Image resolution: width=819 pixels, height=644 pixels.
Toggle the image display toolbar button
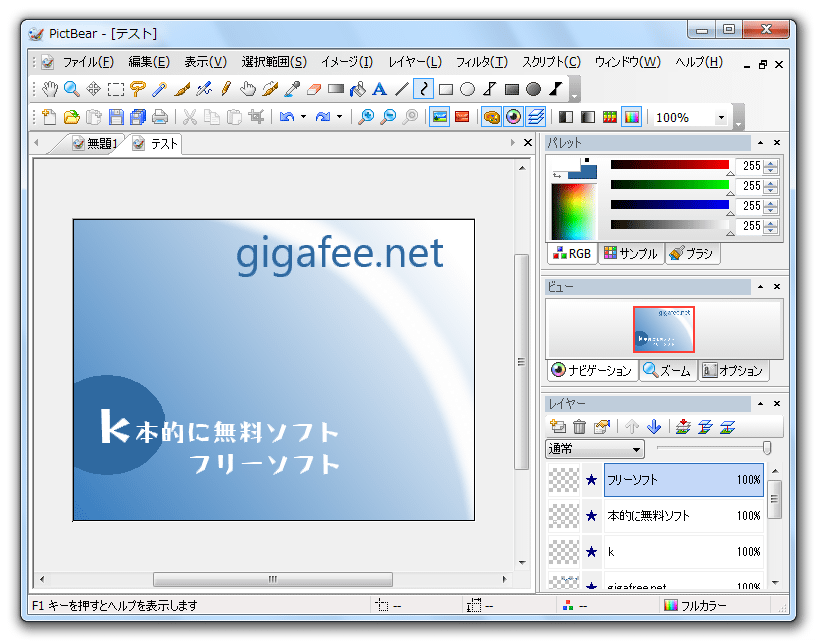[x=440, y=117]
